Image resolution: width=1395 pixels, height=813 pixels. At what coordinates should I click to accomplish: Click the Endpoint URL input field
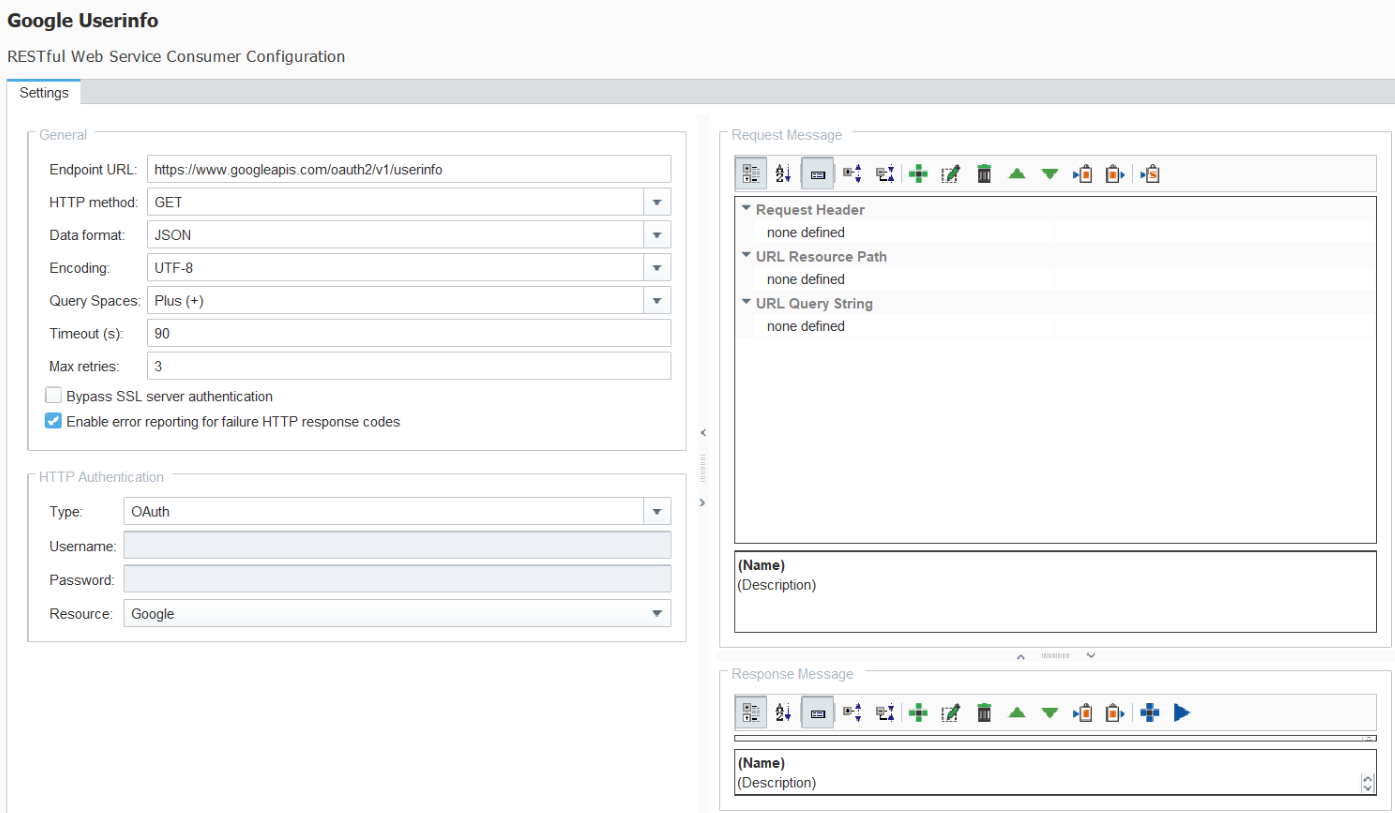coord(408,170)
